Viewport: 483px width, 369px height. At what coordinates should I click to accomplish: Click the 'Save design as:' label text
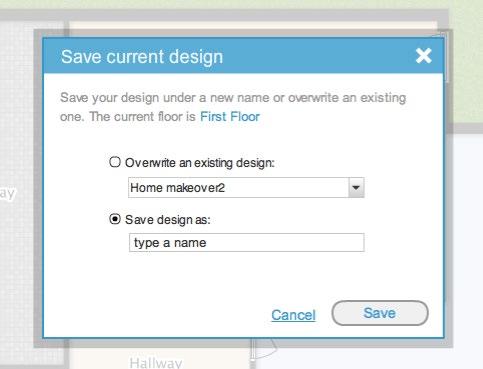168,220
